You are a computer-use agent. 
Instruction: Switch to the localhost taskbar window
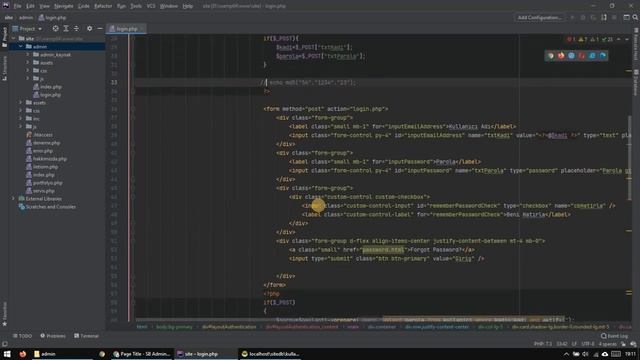[x=270, y=354]
